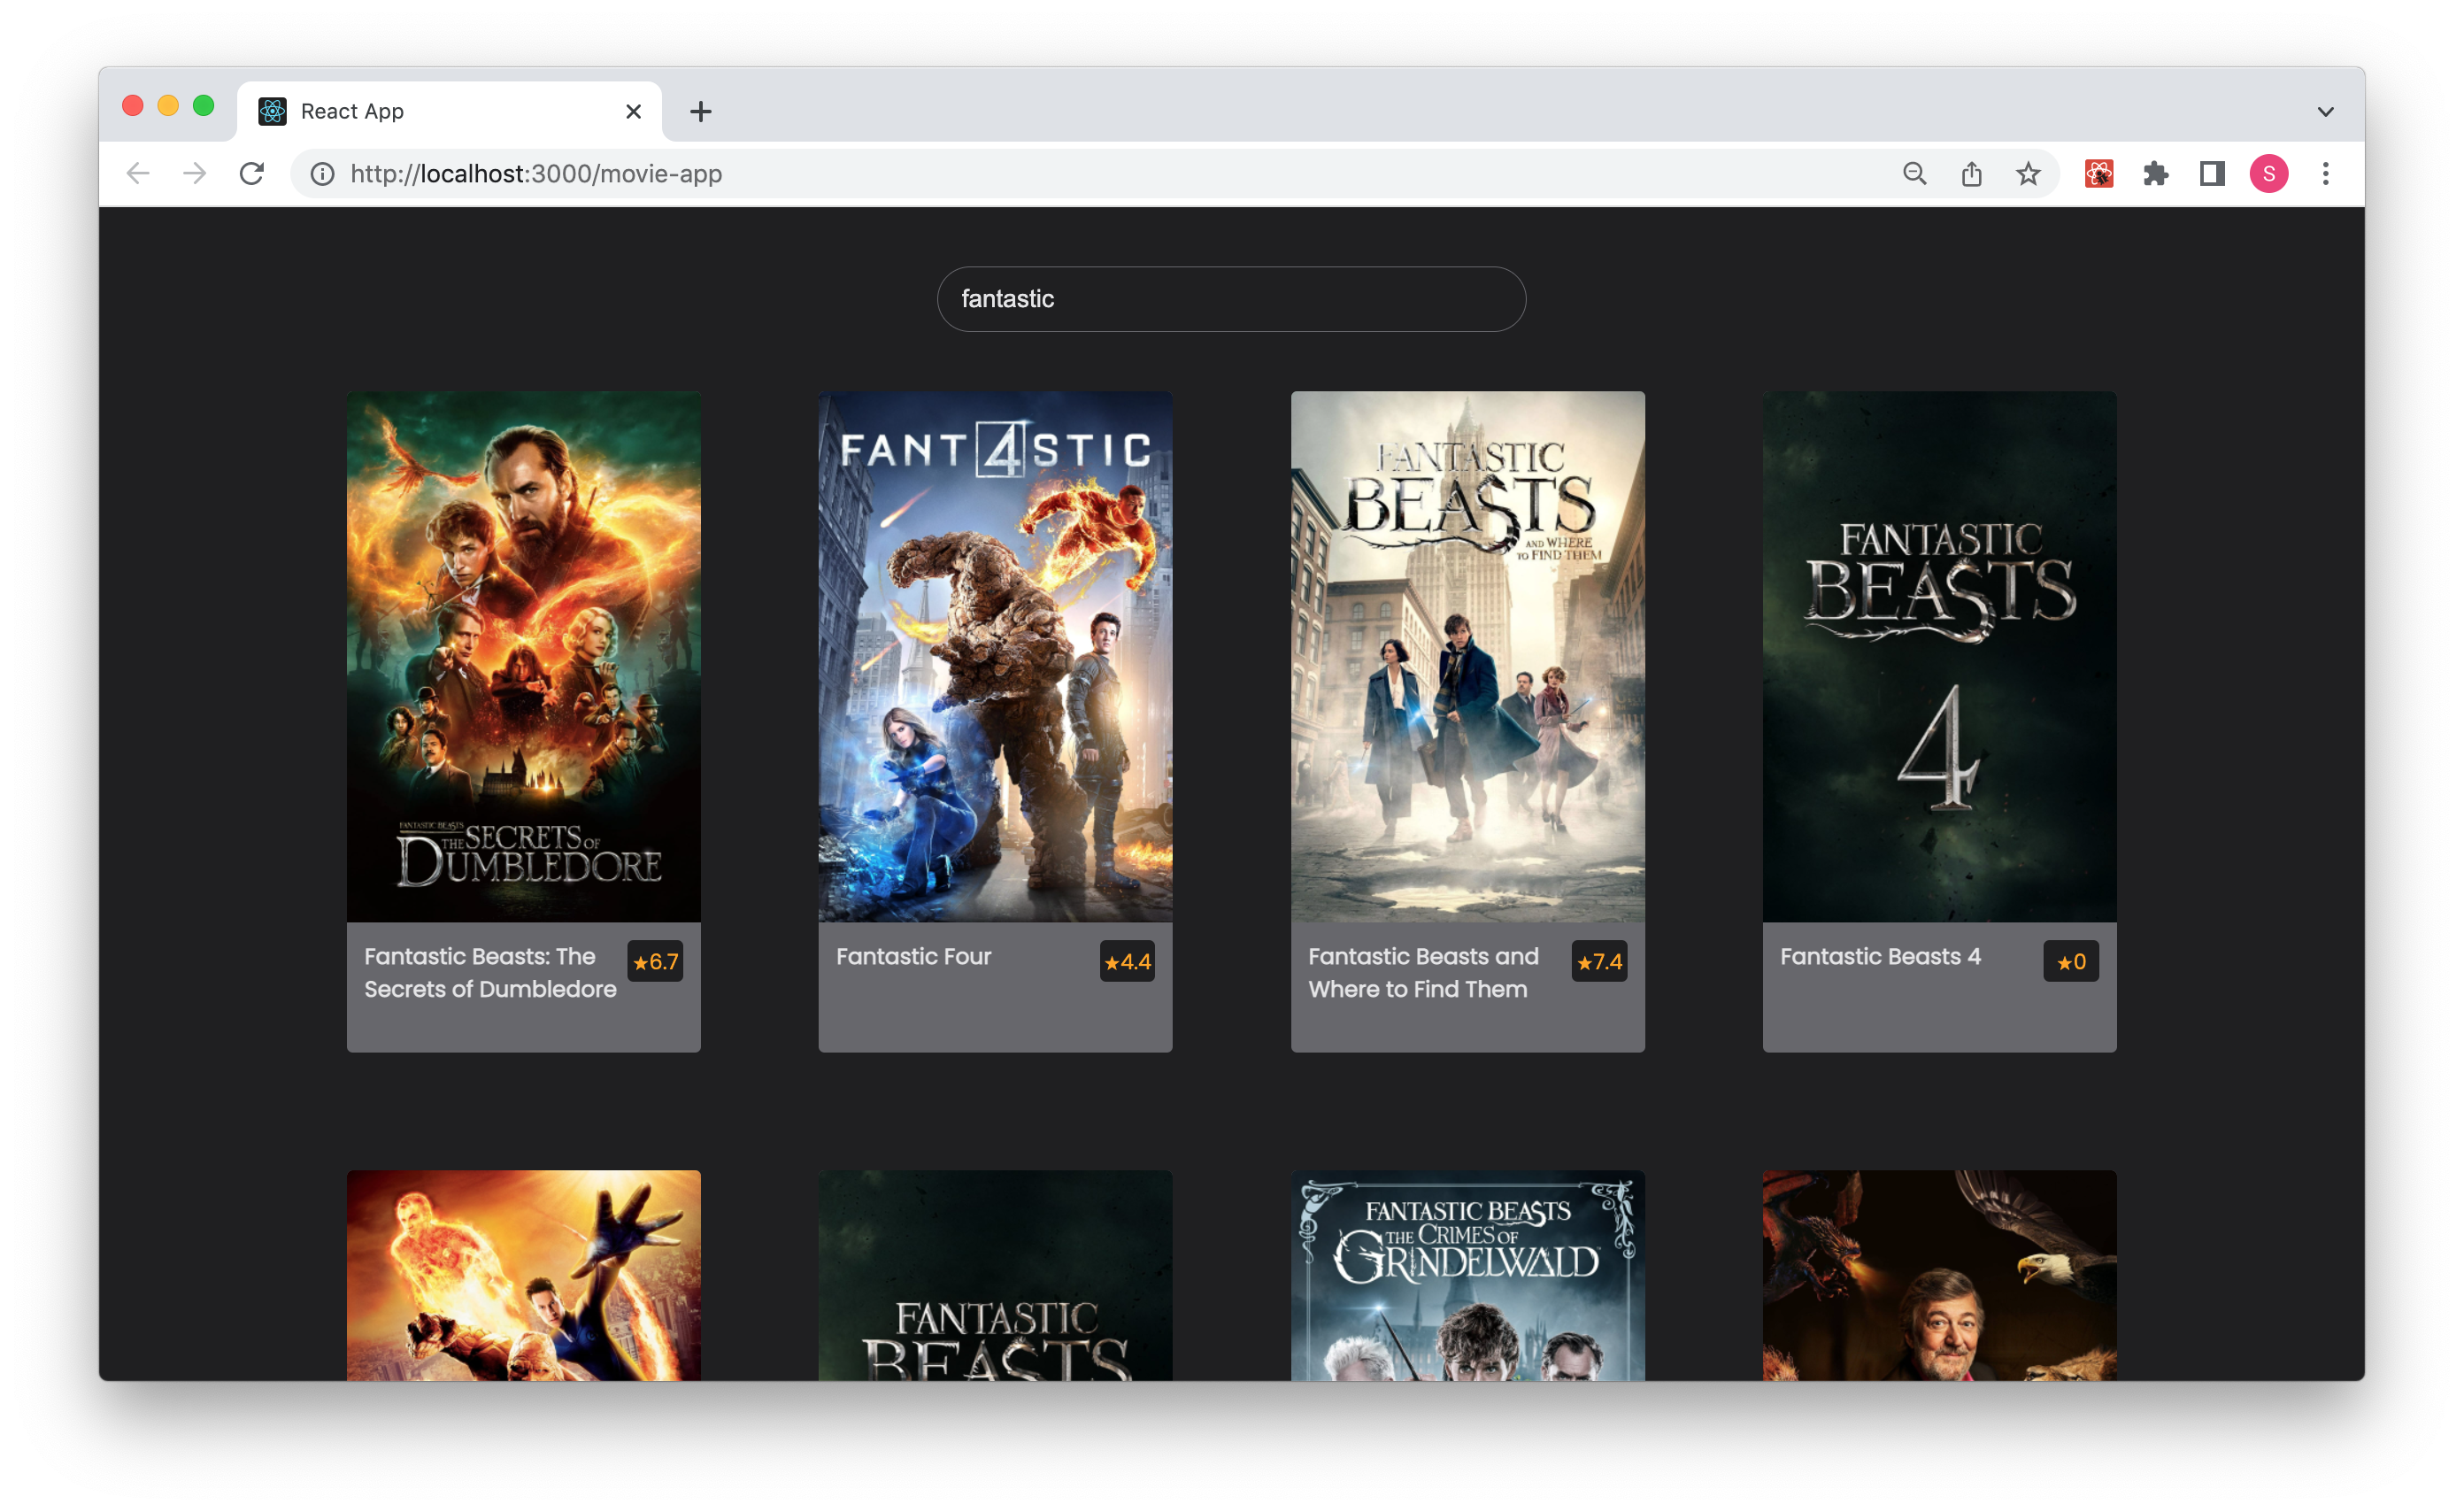
Task: Select the React App tab
Action: tap(450, 111)
